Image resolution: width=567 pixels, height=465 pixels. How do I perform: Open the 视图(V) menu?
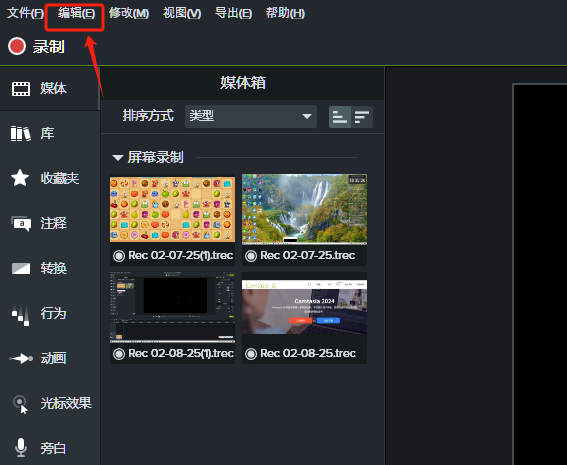coord(182,13)
